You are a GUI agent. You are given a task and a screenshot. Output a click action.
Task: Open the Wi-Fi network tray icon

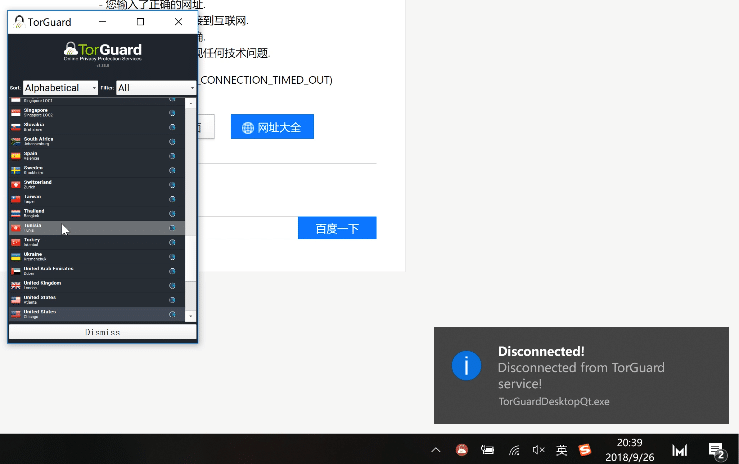514,450
